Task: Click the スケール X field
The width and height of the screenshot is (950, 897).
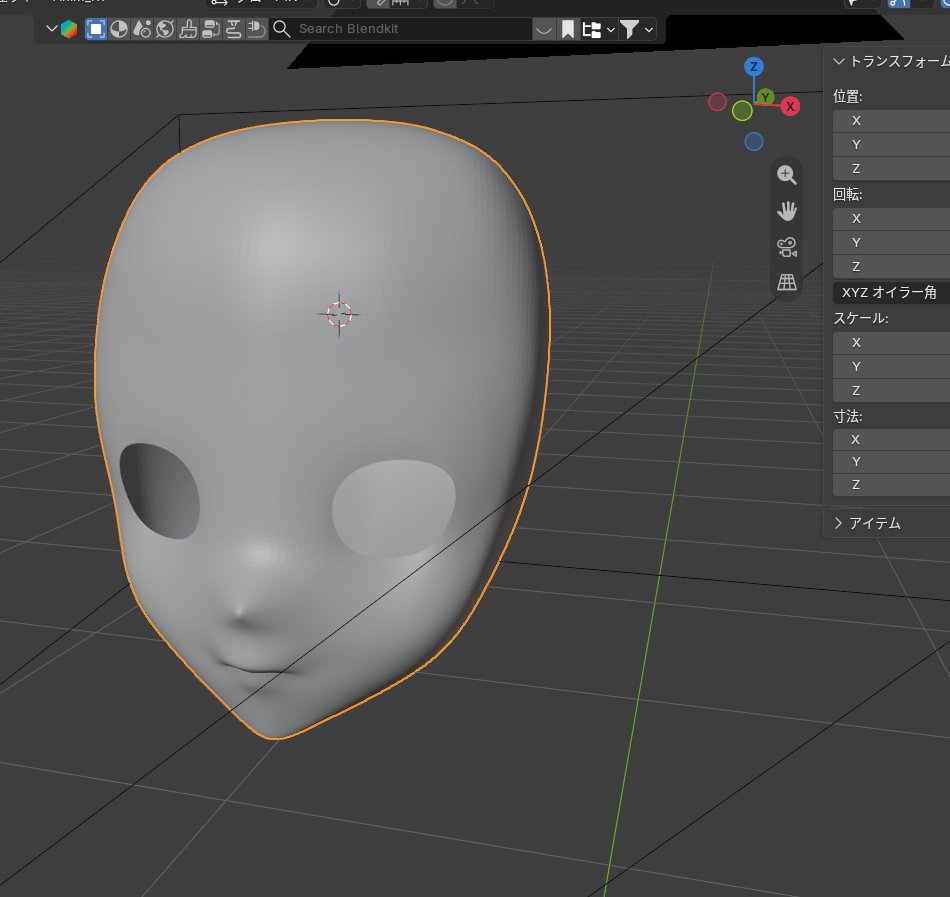Action: tap(891, 343)
